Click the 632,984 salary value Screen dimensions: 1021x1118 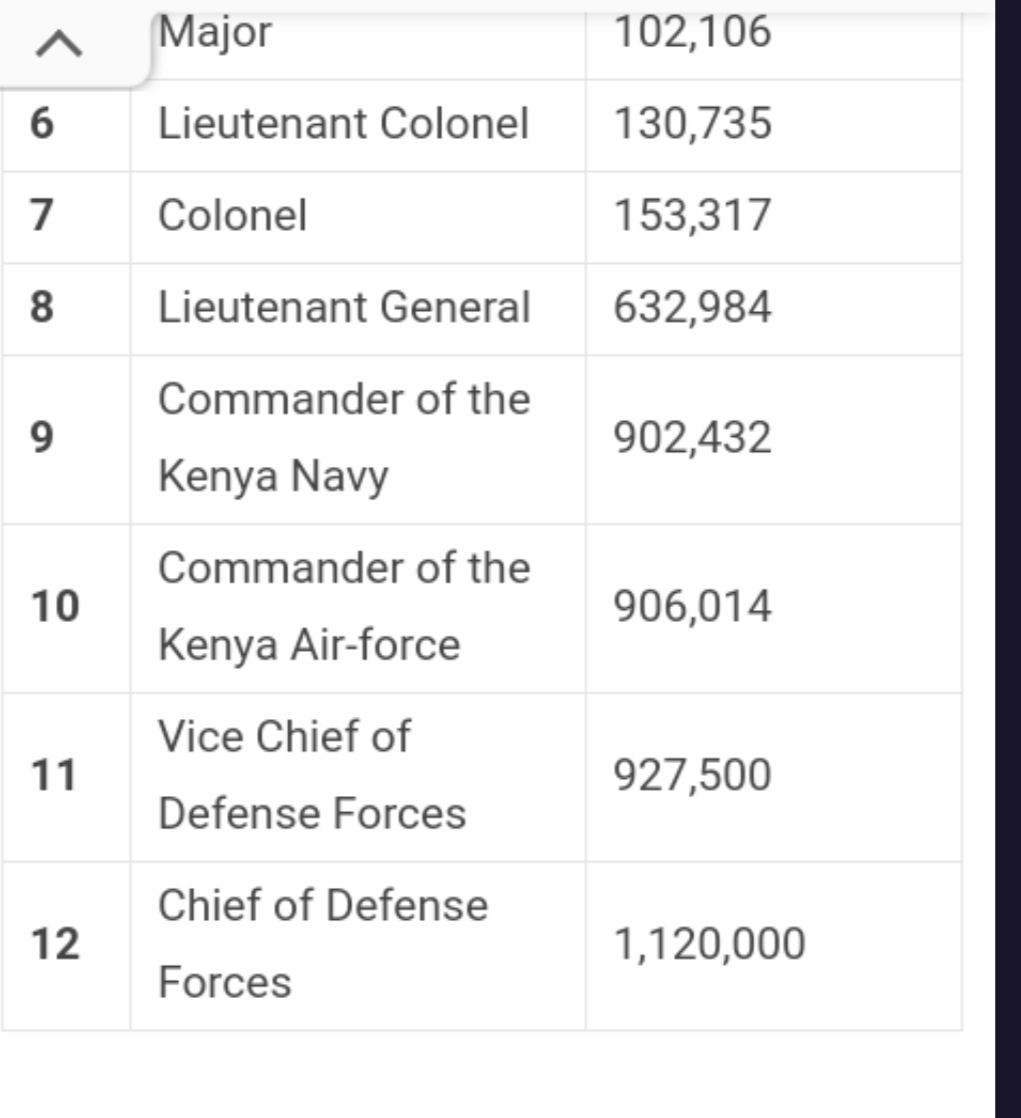(692, 307)
